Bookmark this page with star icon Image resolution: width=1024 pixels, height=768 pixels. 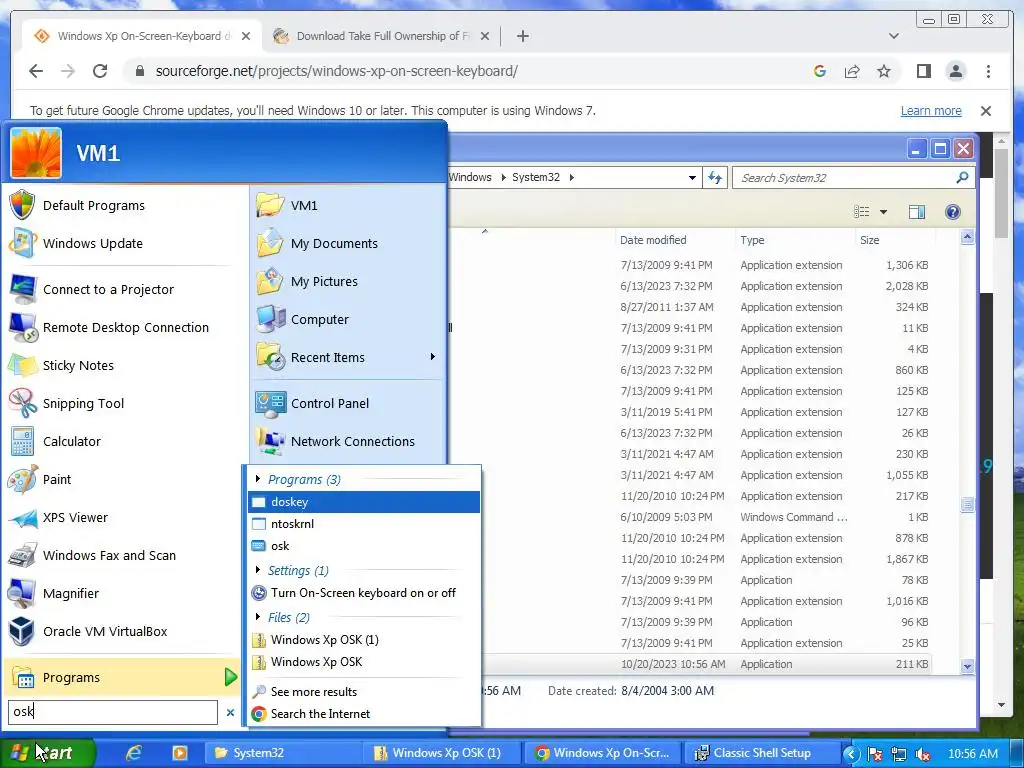tap(884, 71)
